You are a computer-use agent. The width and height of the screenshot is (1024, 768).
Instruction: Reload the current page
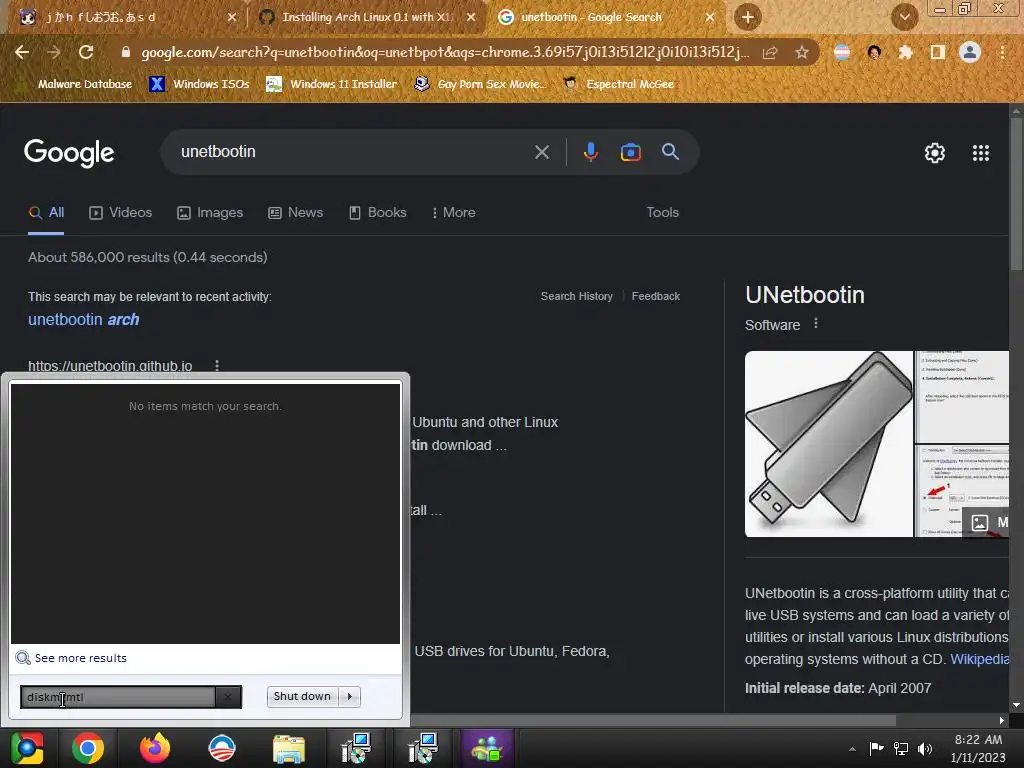point(86,52)
